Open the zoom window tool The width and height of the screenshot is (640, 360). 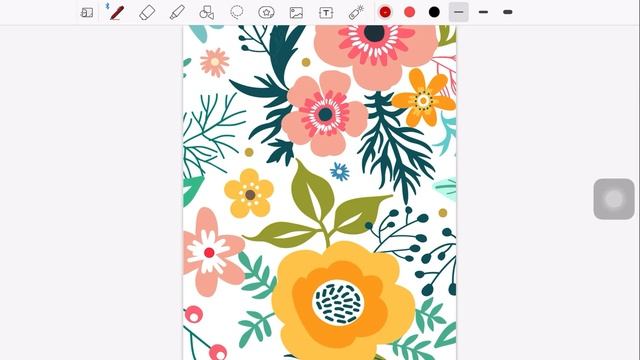pos(87,13)
